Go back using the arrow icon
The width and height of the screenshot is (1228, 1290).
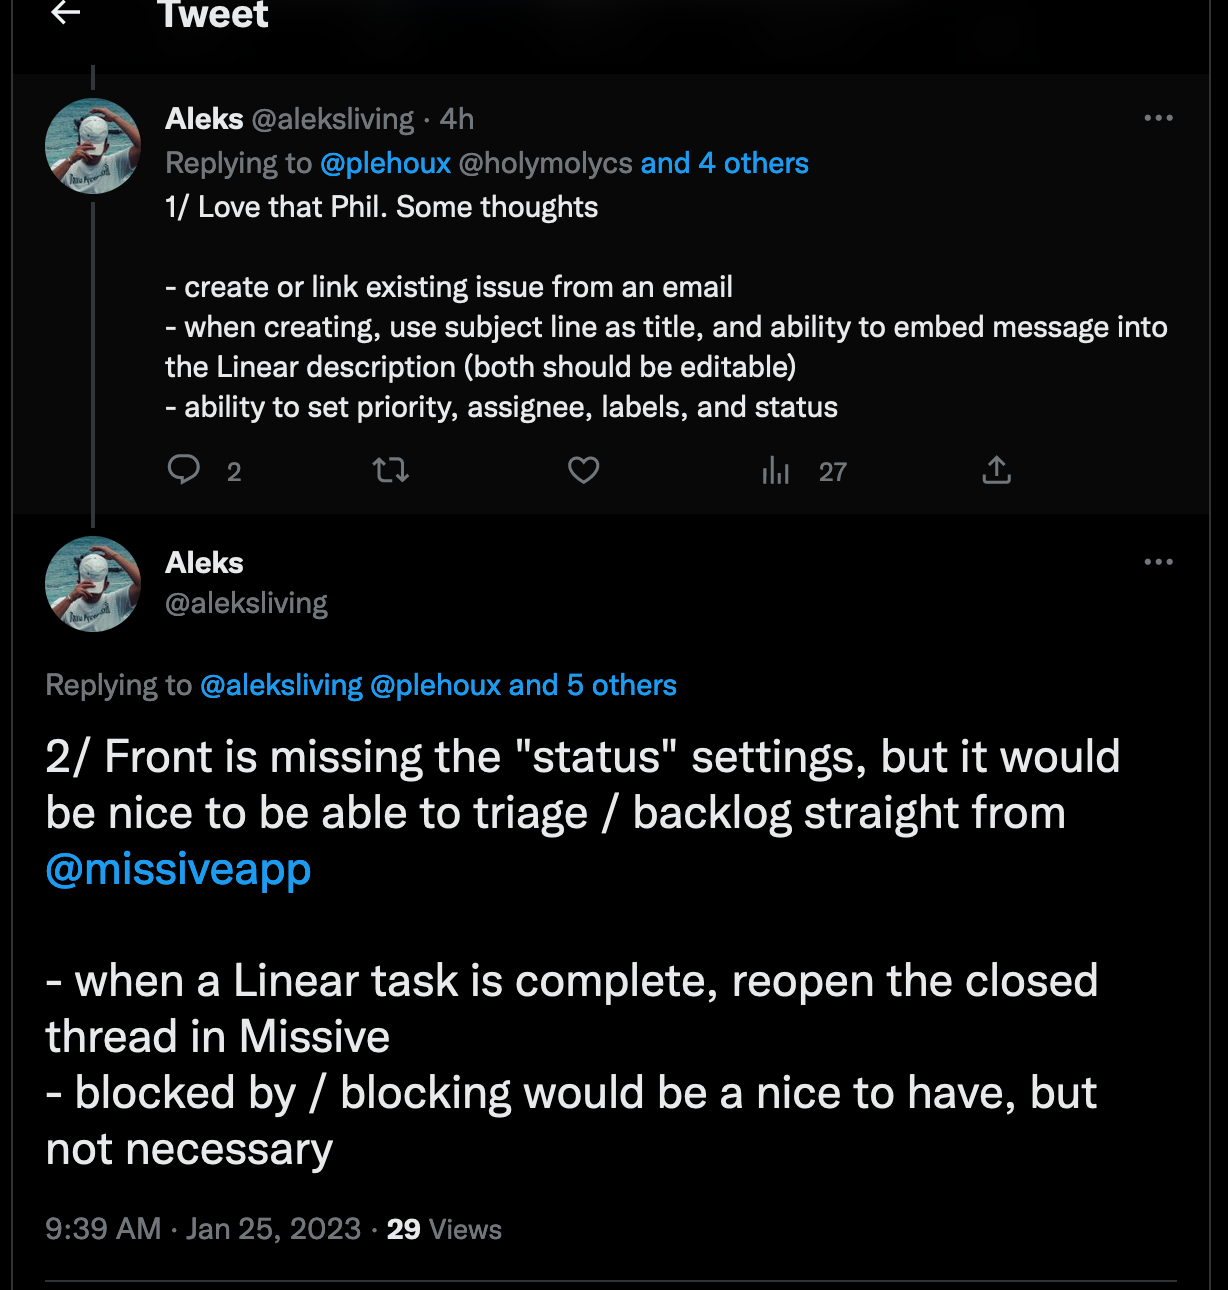click(x=65, y=12)
